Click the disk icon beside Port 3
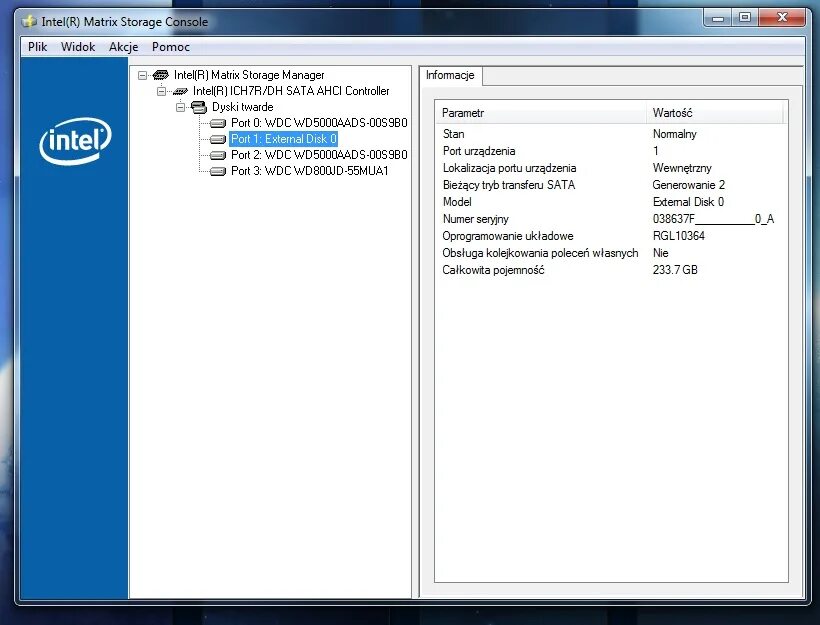The width and height of the screenshot is (820, 625). coord(218,171)
